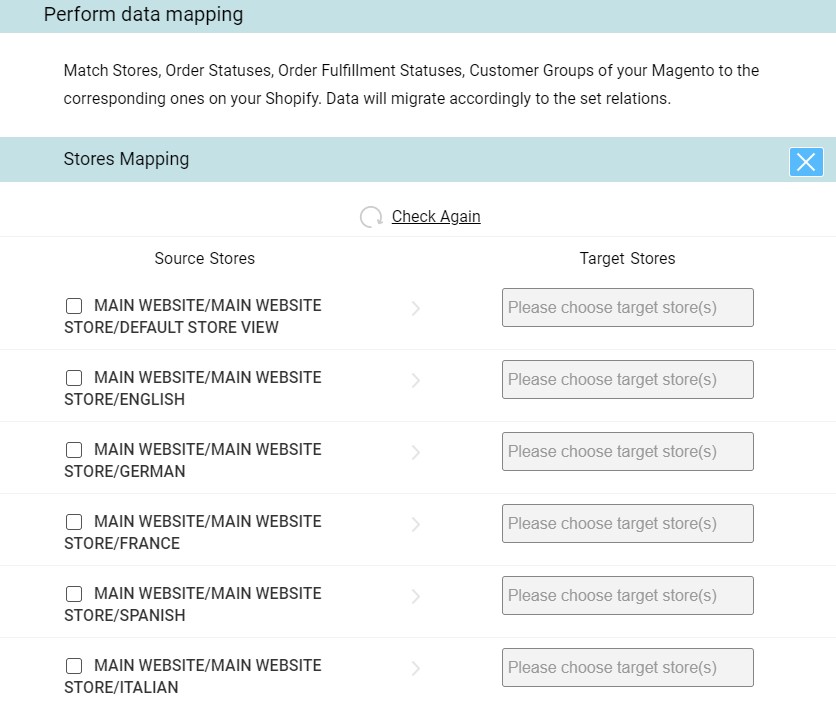836x705 pixels.
Task: Click the arrow icon in English row
Action: [x=416, y=380]
